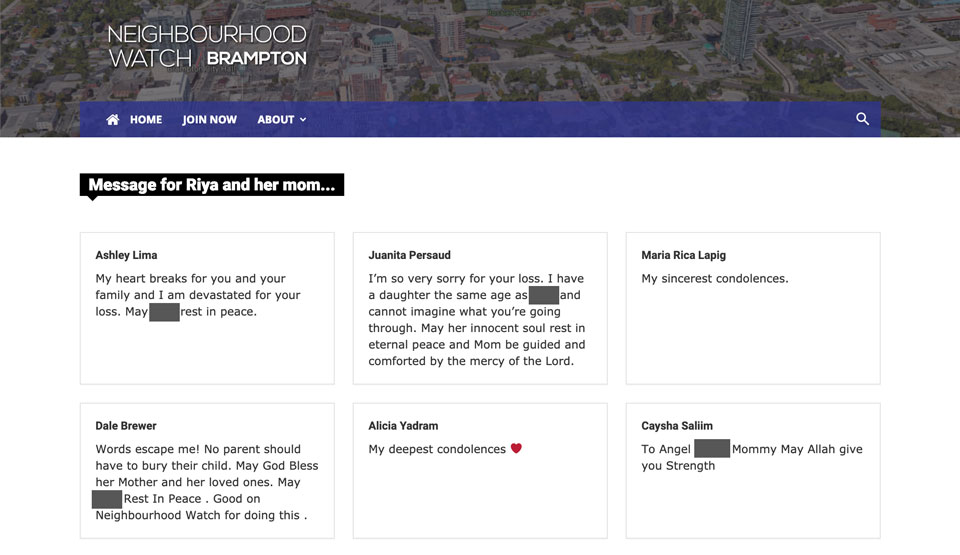Open the JOIN NOW page
This screenshot has height=555, width=960.
click(x=209, y=120)
